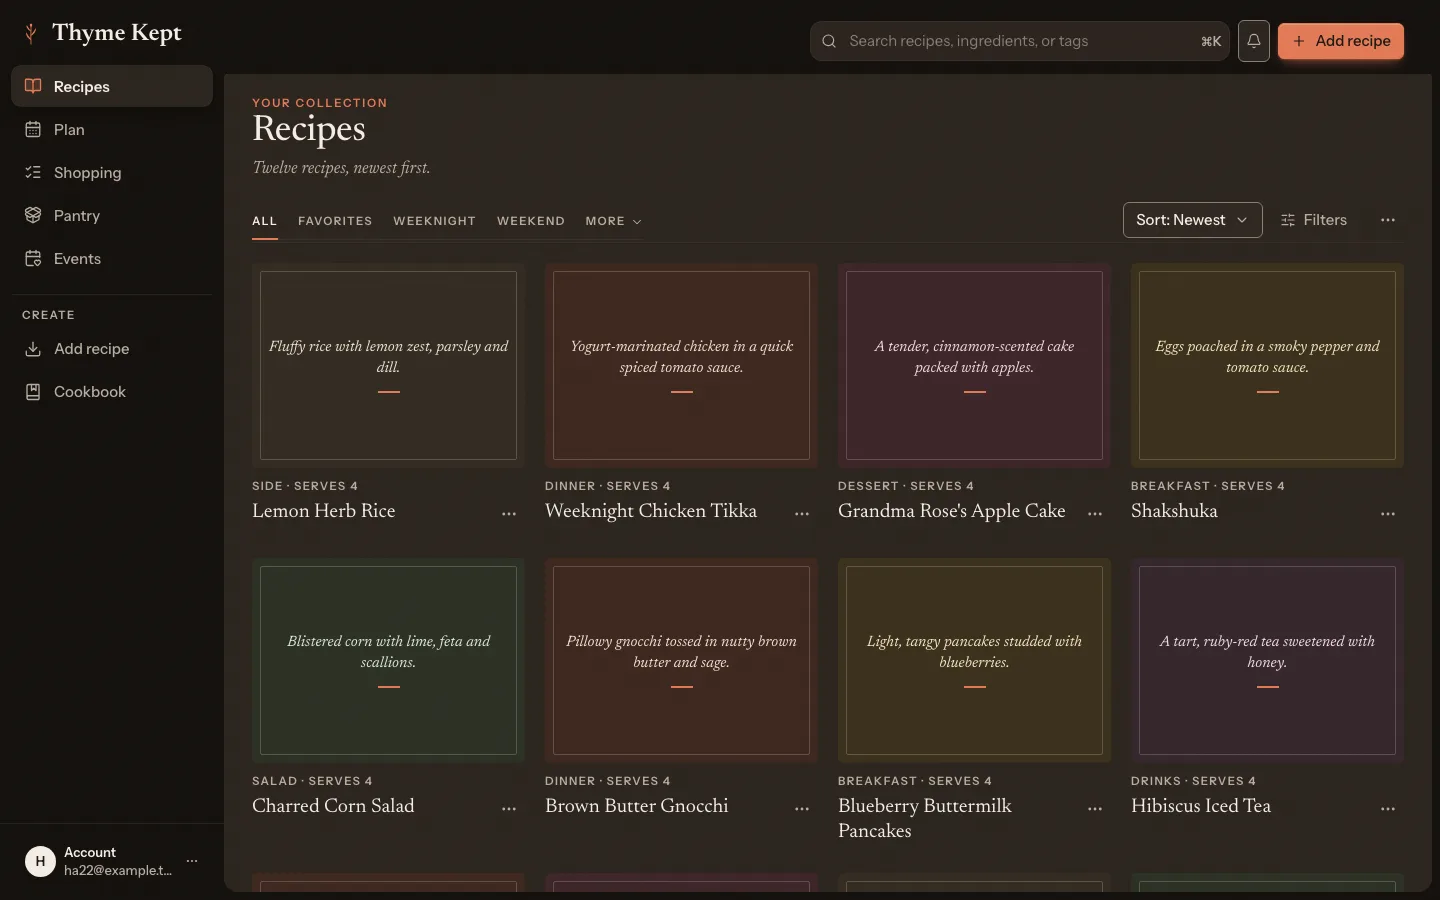Viewport: 1440px width, 900px height.
Task: Choose Add recipe in the sidebar
Action: click(112, 349)
